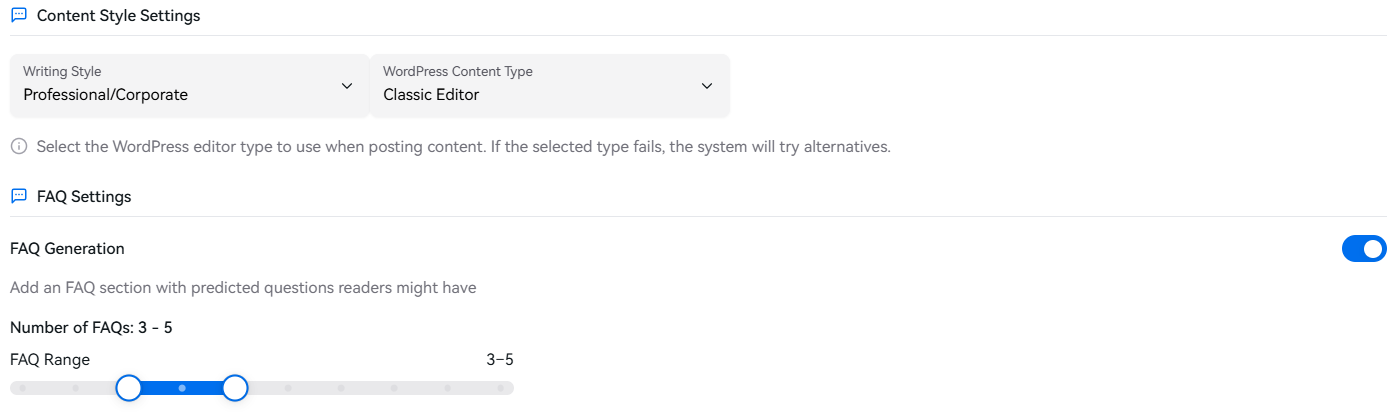Click the FAQ section description text
Viewport: 1394px width, 412px height.
point(243,288)
